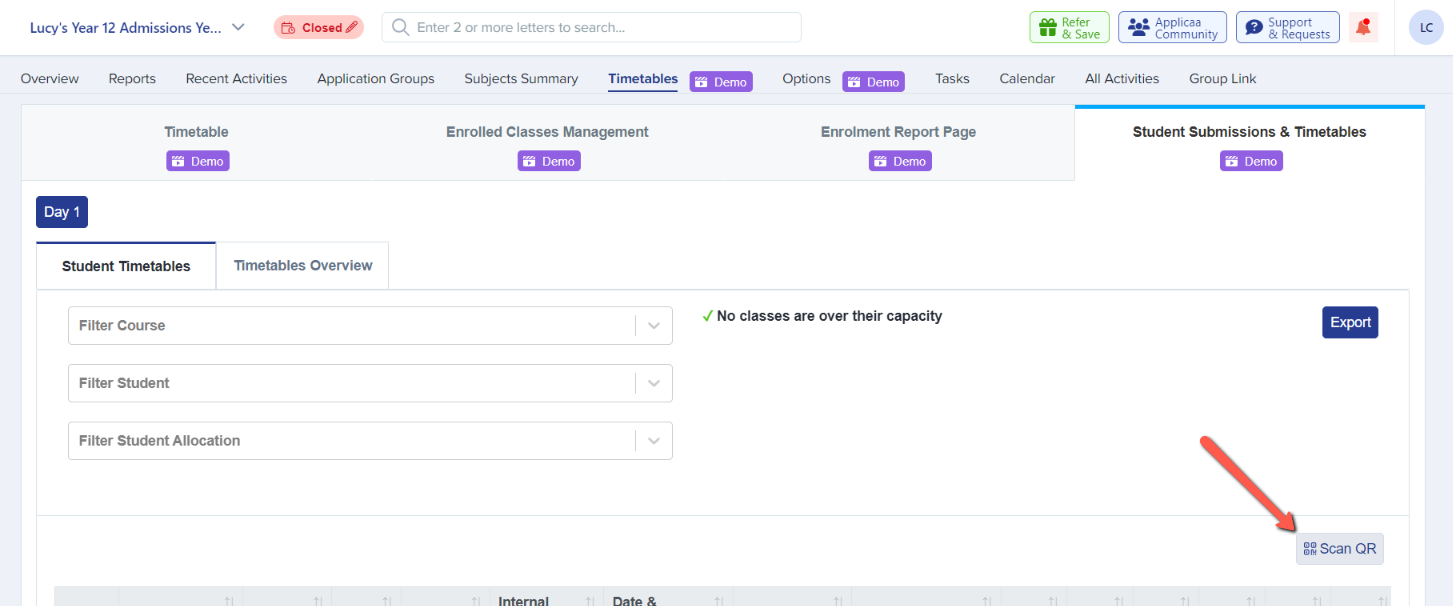Viewport: 1453px width, 606px height.
Task: Switch to Enrolment Report Page
Action: [898, 132]
